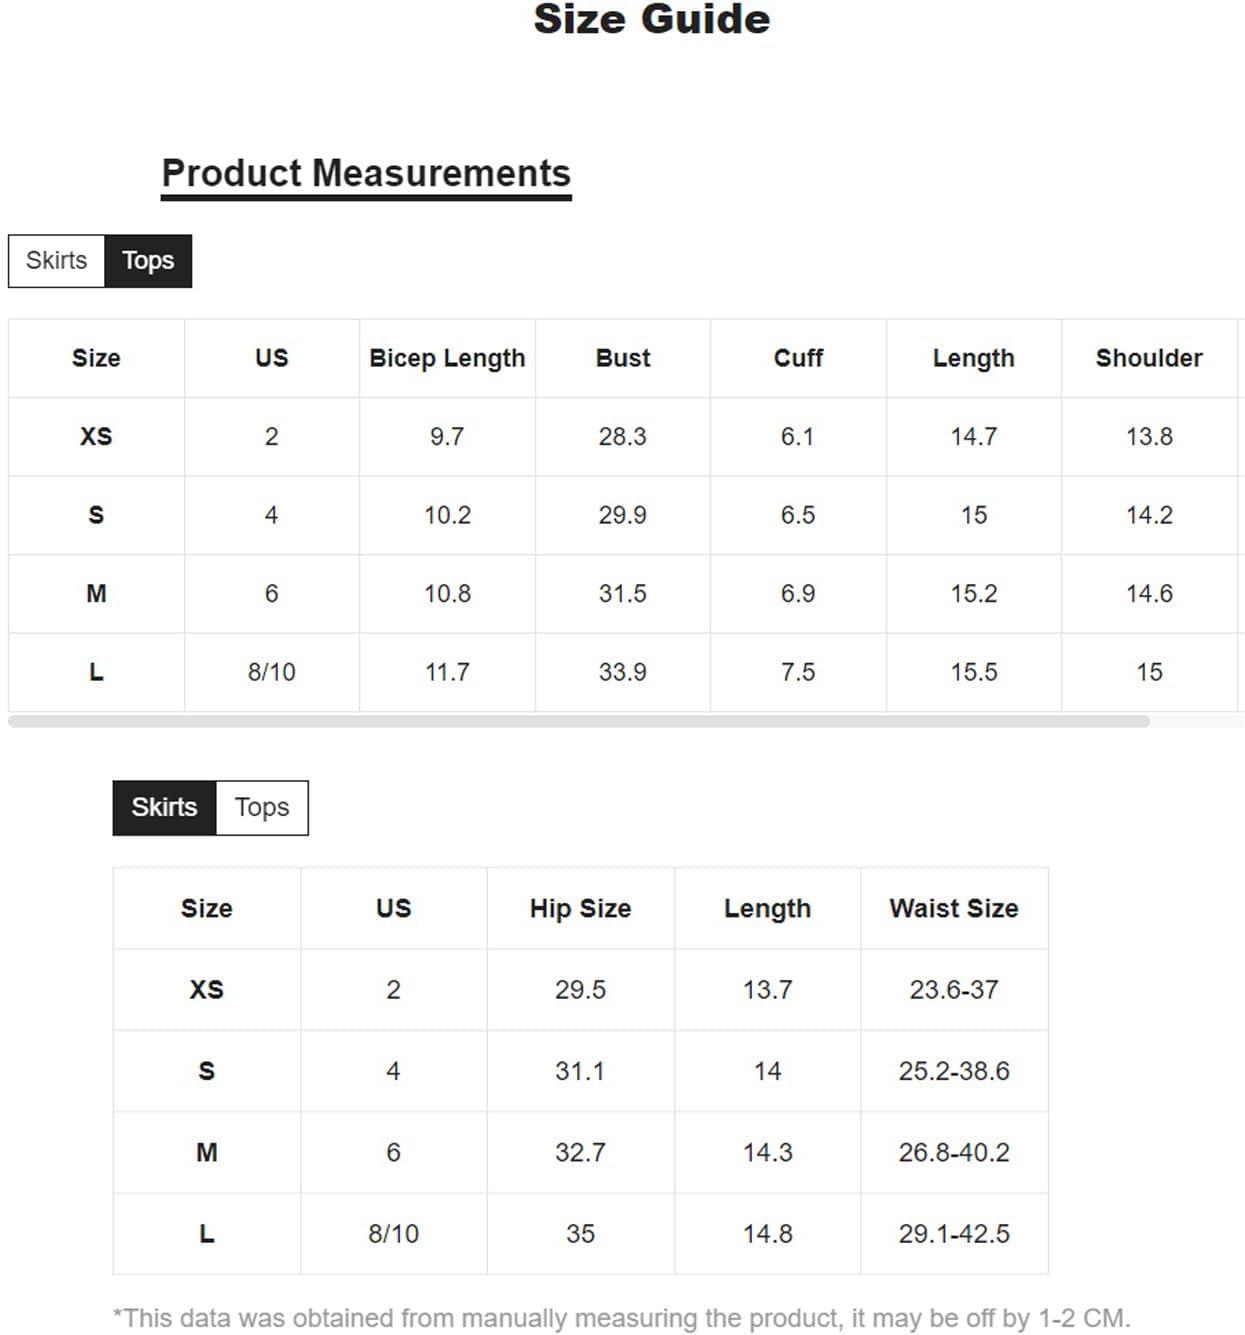Image resolution: width=1245 pixels, height=1335 pixels.
Task: Select hip size 29.5 cell
Action: click(580, 990)
